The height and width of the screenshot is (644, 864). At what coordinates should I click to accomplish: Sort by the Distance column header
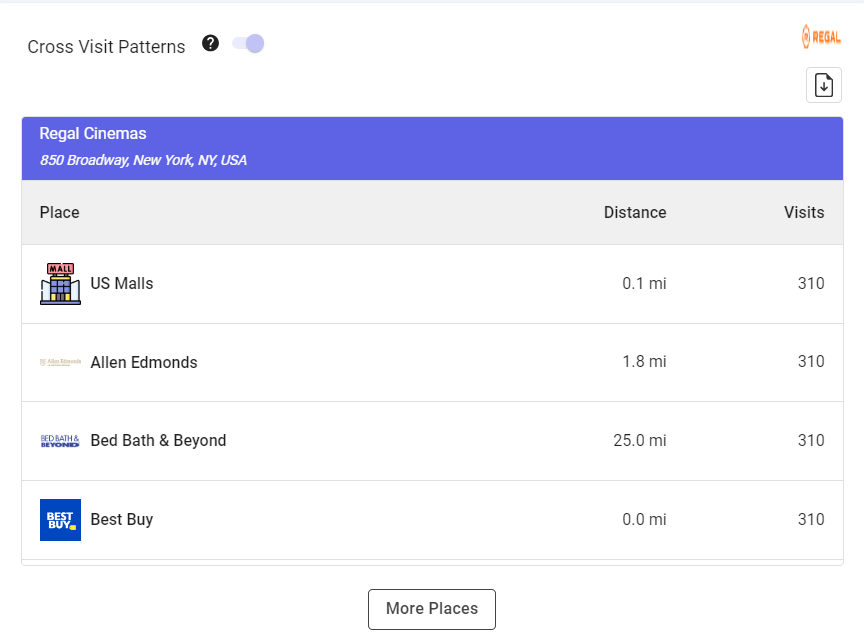pos(634,212)
